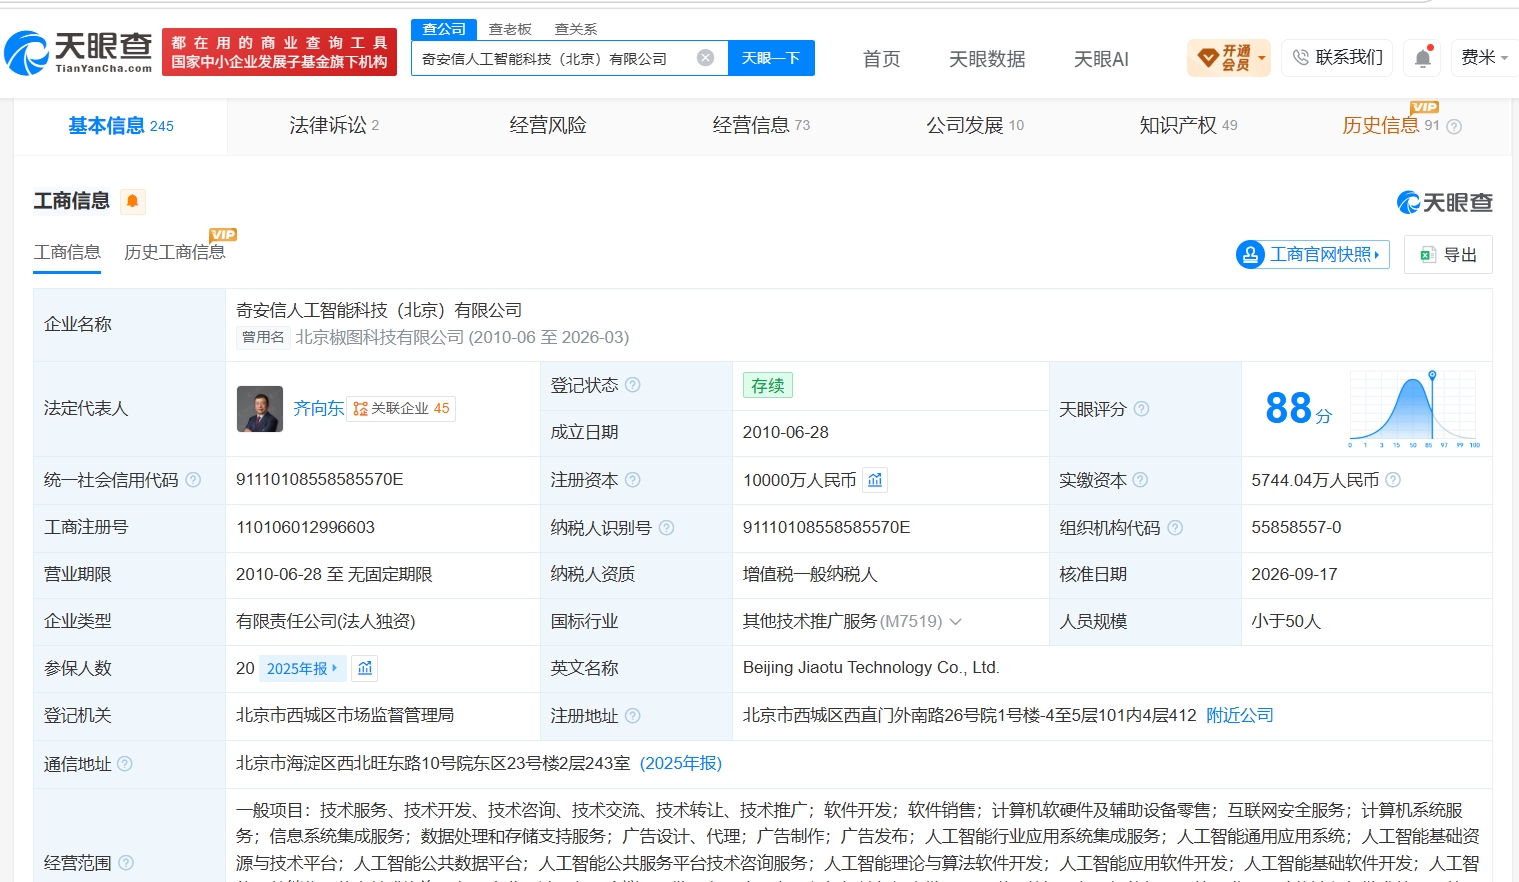Click help icon beside 注册地址
1519x882 pixels.
(x=633, y=716)
